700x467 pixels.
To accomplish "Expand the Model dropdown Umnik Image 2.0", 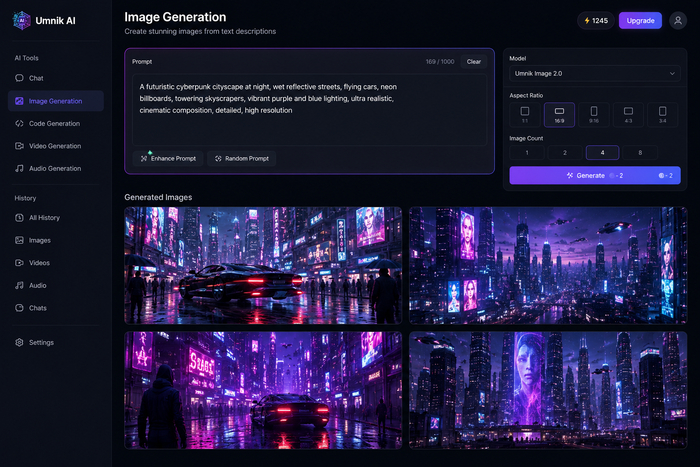I will [x=595, y=74].
